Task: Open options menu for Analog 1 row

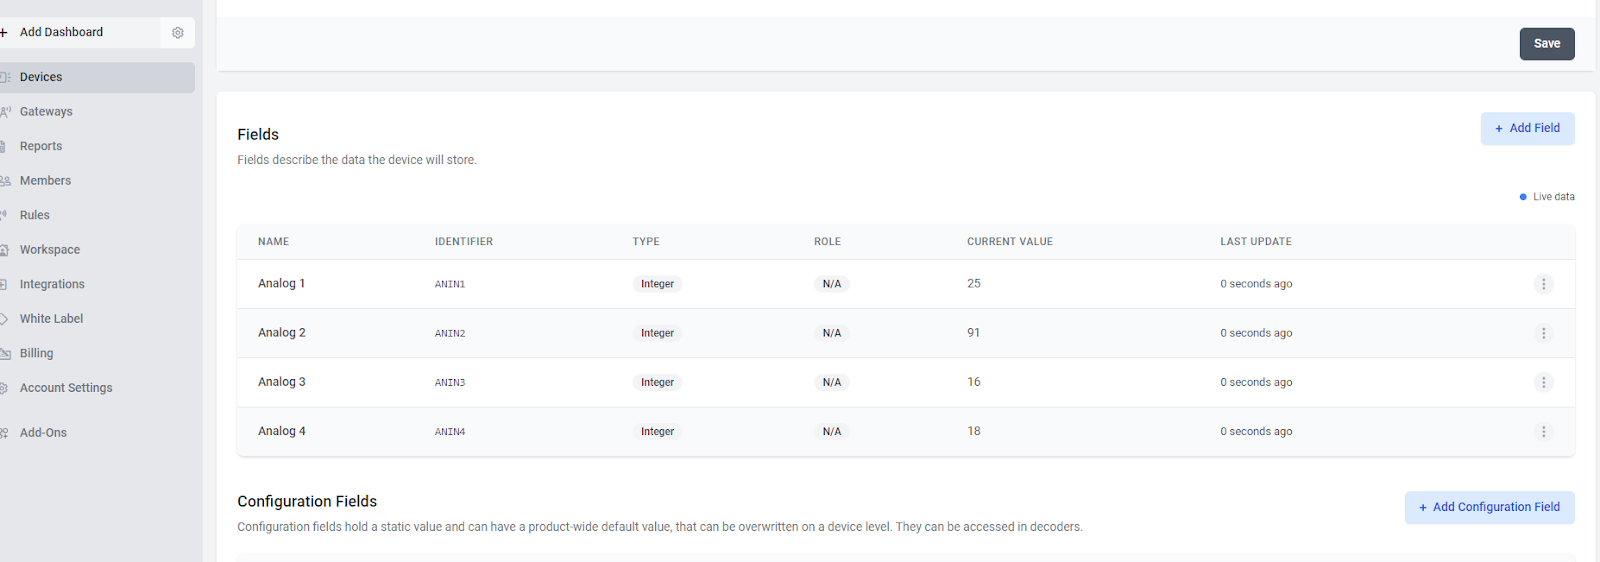Action: pyautogui.click(x=1543, y=284)
